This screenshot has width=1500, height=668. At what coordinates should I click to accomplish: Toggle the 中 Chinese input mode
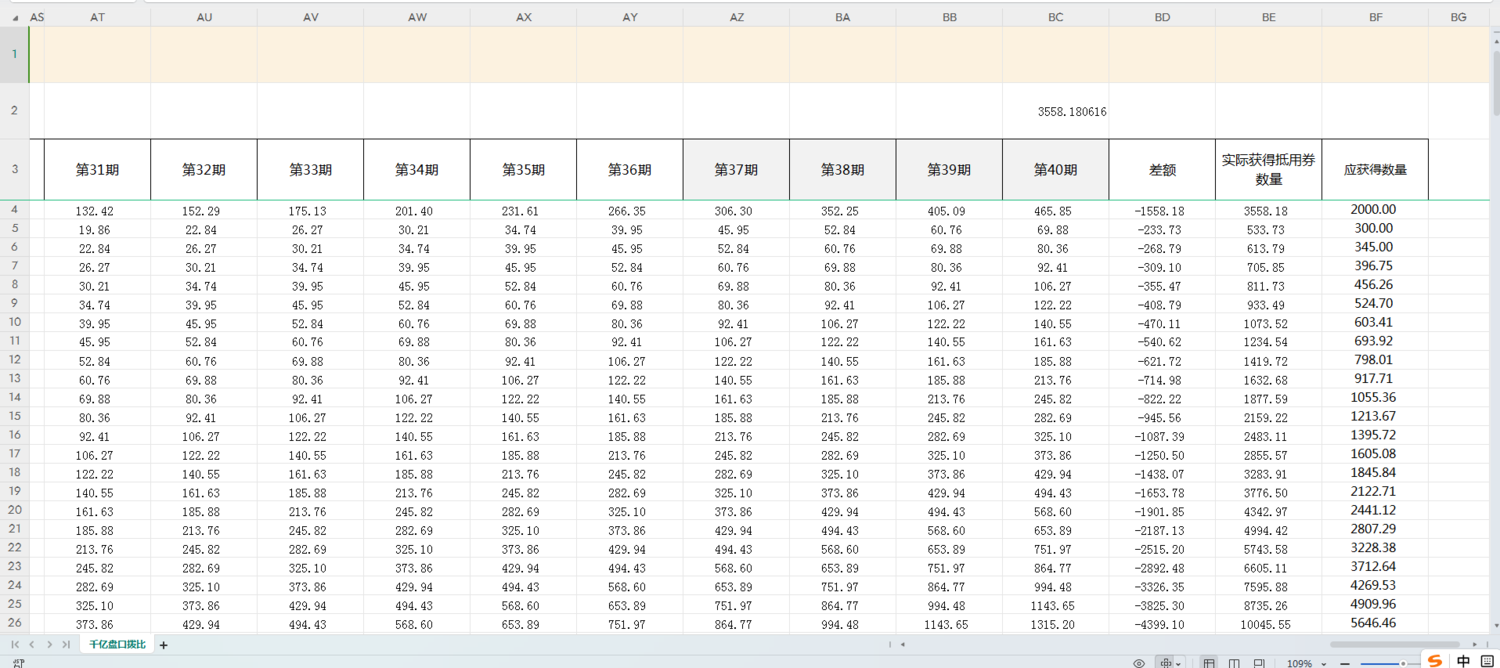tap(1463, 661)
